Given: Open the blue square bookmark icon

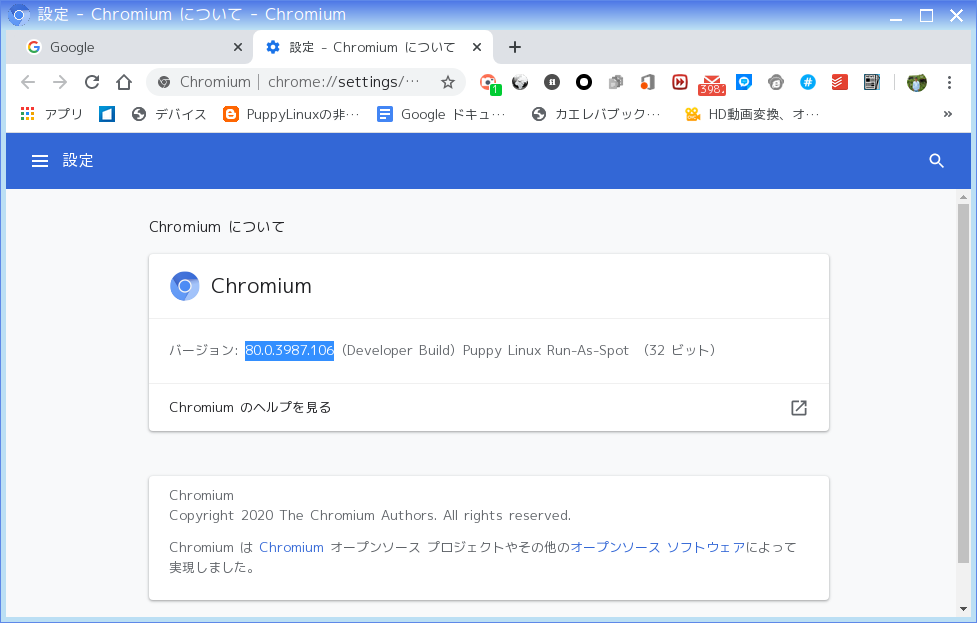Looking at the screenshot, I should pos(107,114).
